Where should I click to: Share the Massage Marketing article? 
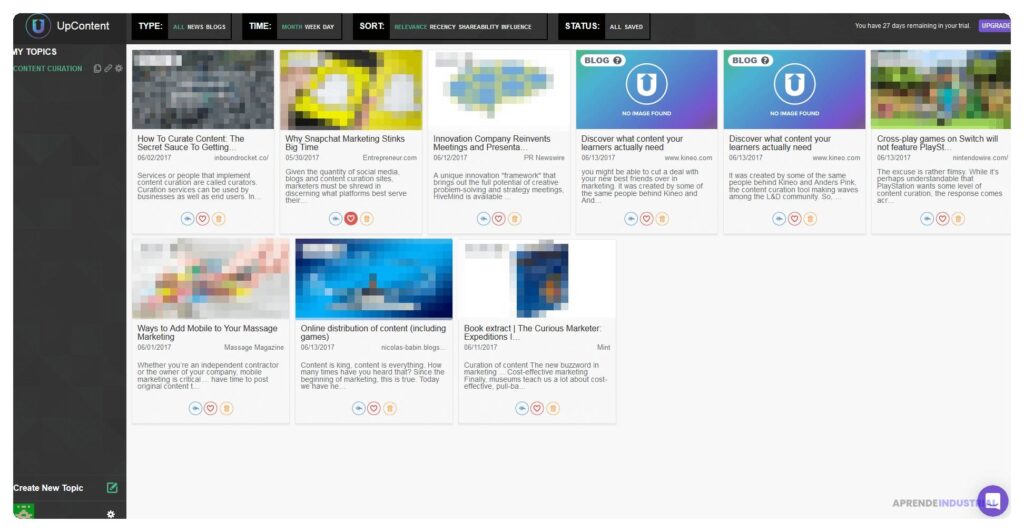[x=195, y=408]
